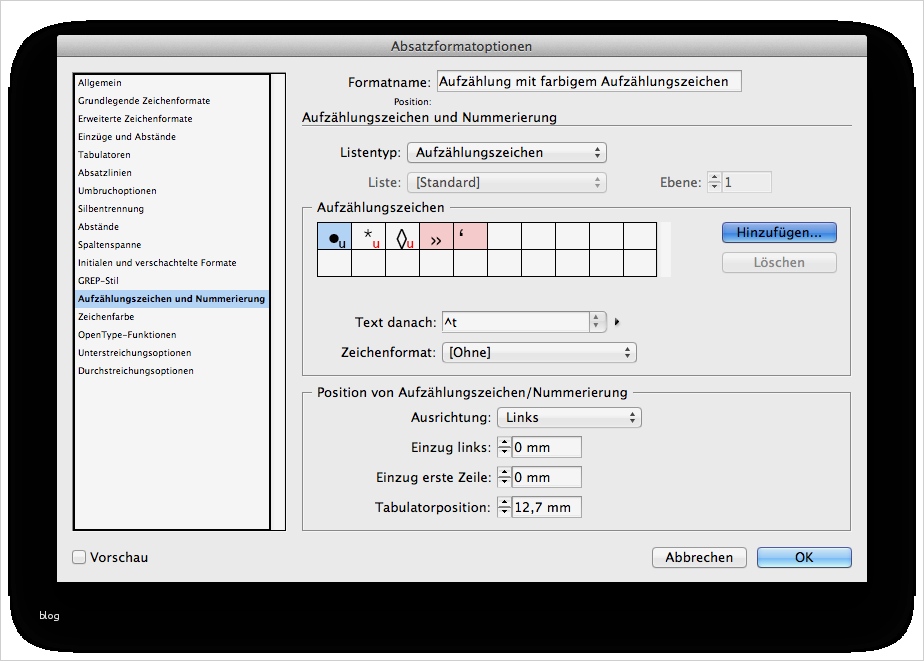The width and height of the screenshot is (924, 661).
Task: Open the Text danach dropdown
Action: pos(596,322)
